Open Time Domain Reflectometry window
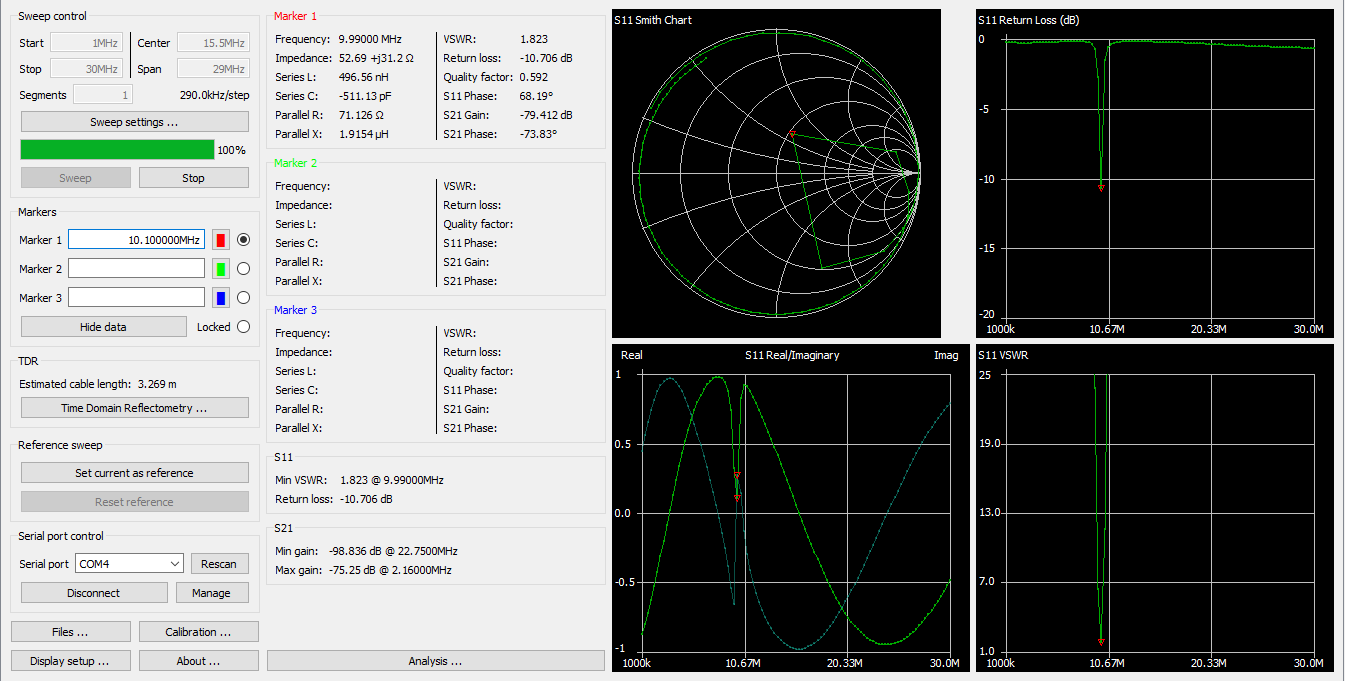 click(x=135, y=408)
